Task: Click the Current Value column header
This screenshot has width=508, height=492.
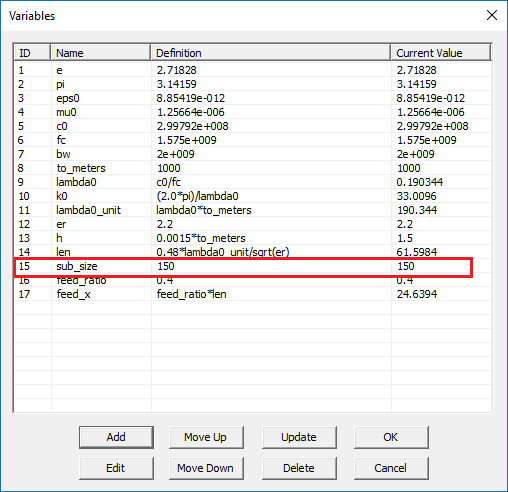Action: [x=441, y=53]
